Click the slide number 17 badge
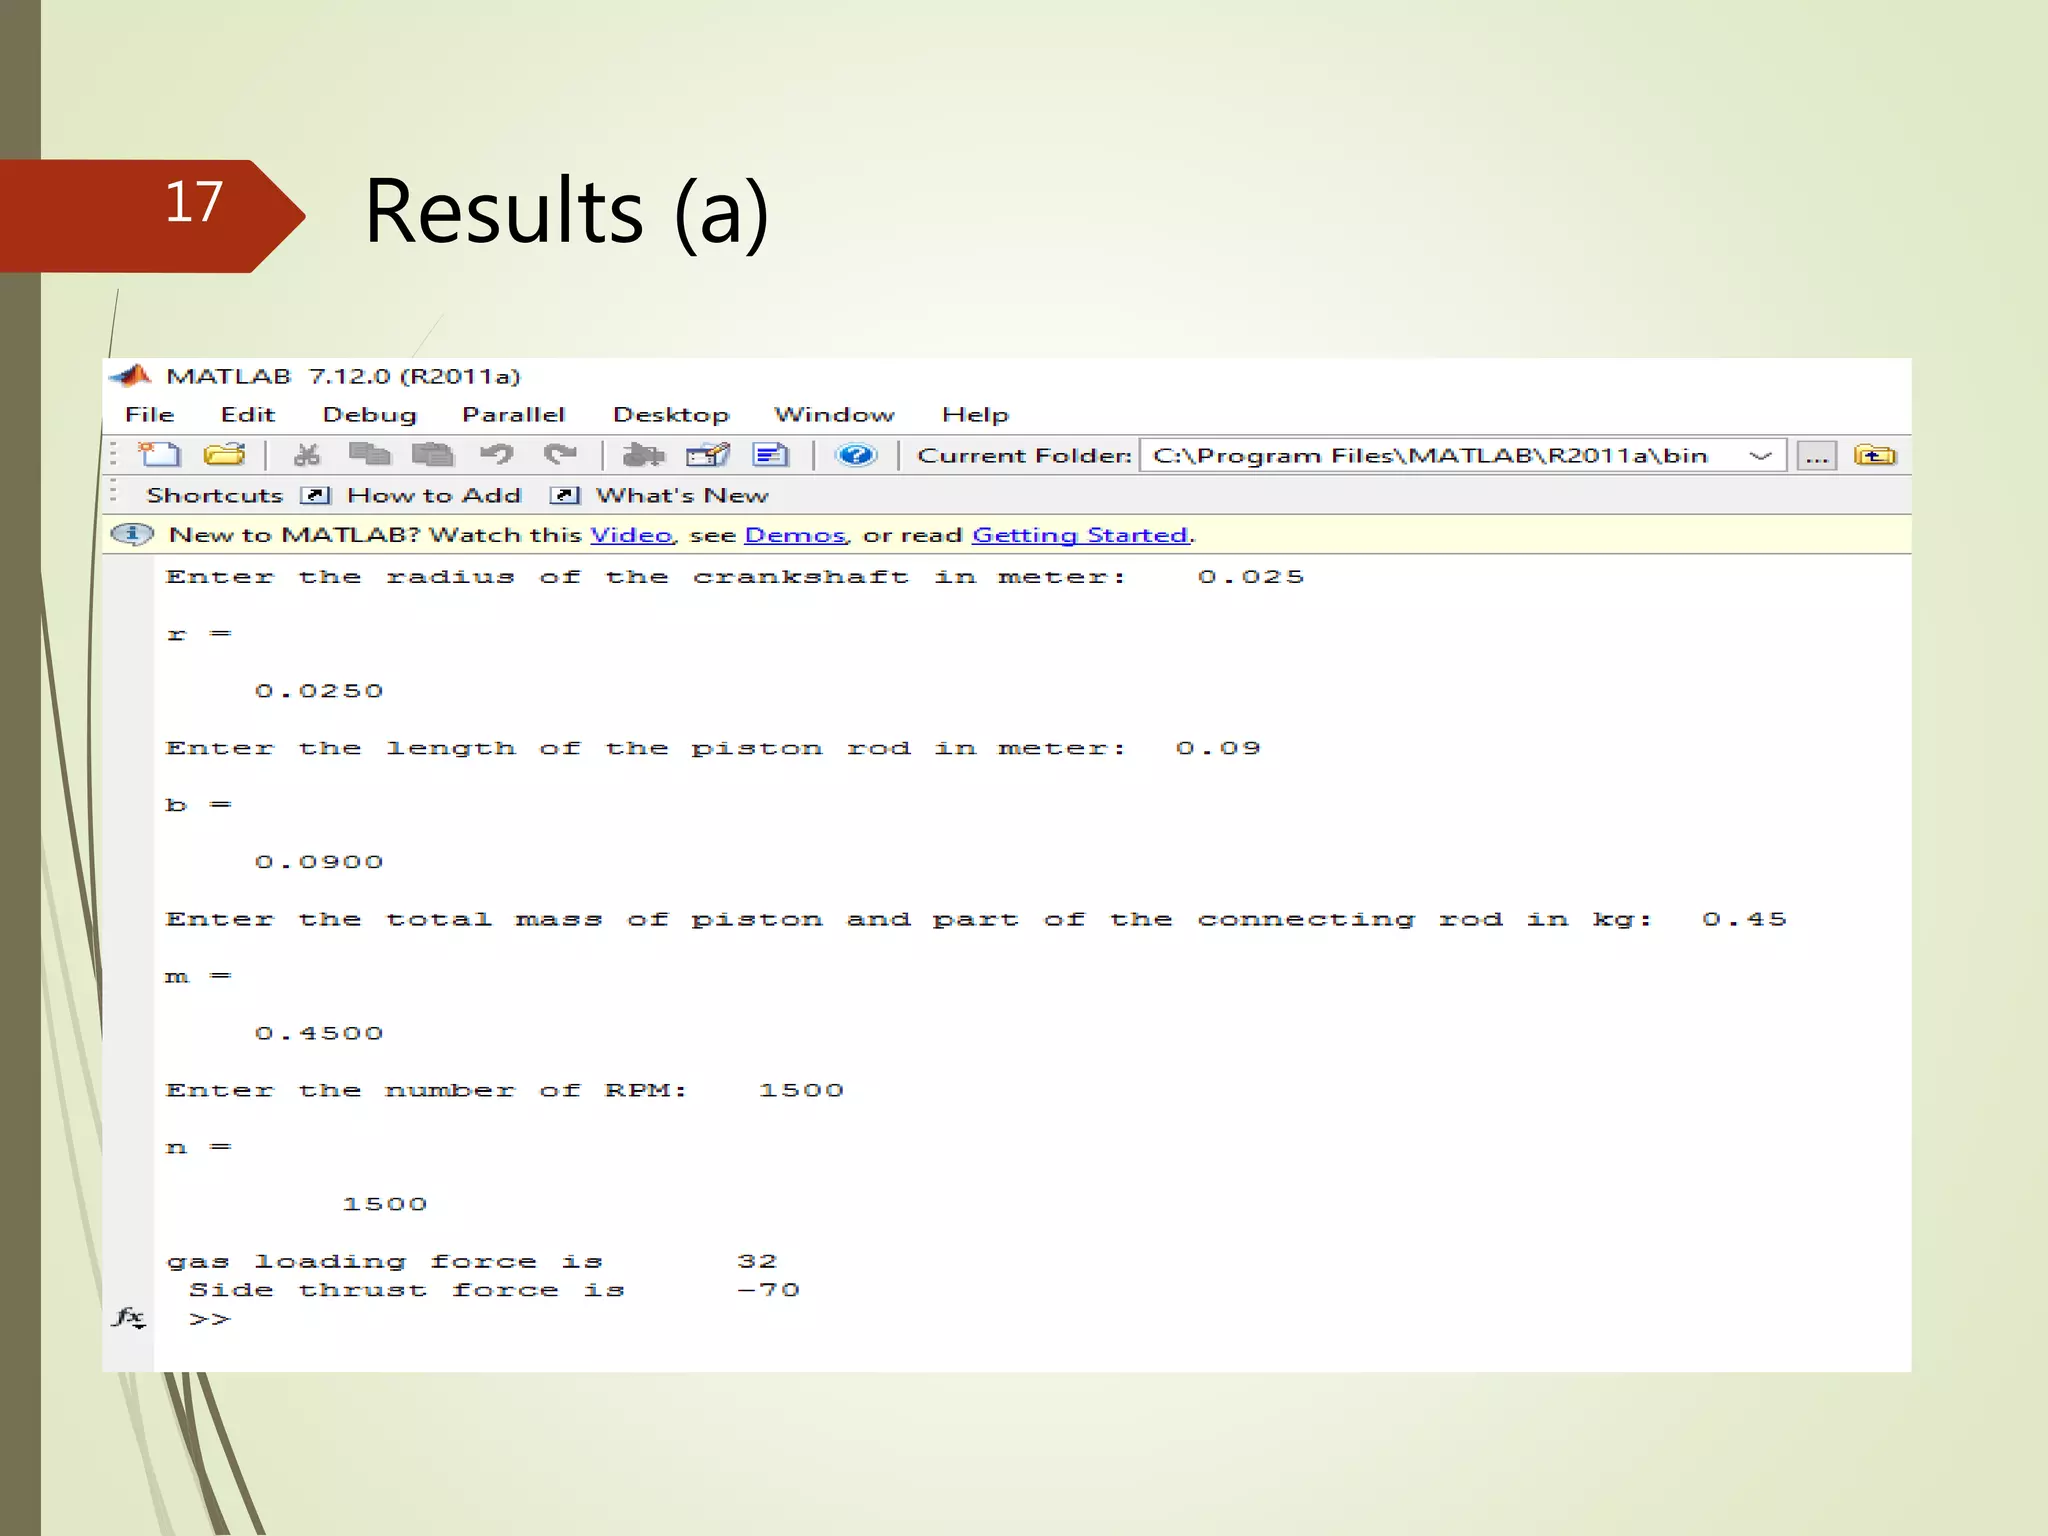The image size is (2048, 1536). (152, 215)
